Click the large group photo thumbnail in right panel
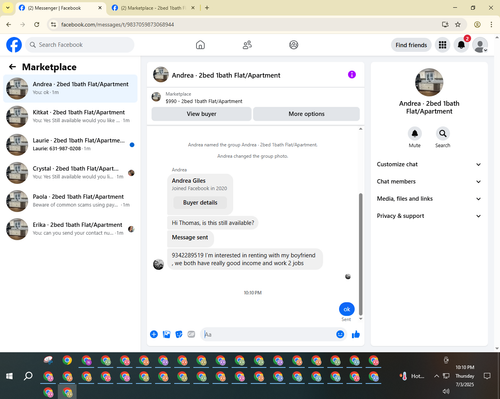The width and height of the screenshot is (500, 399). pos(429,82)
